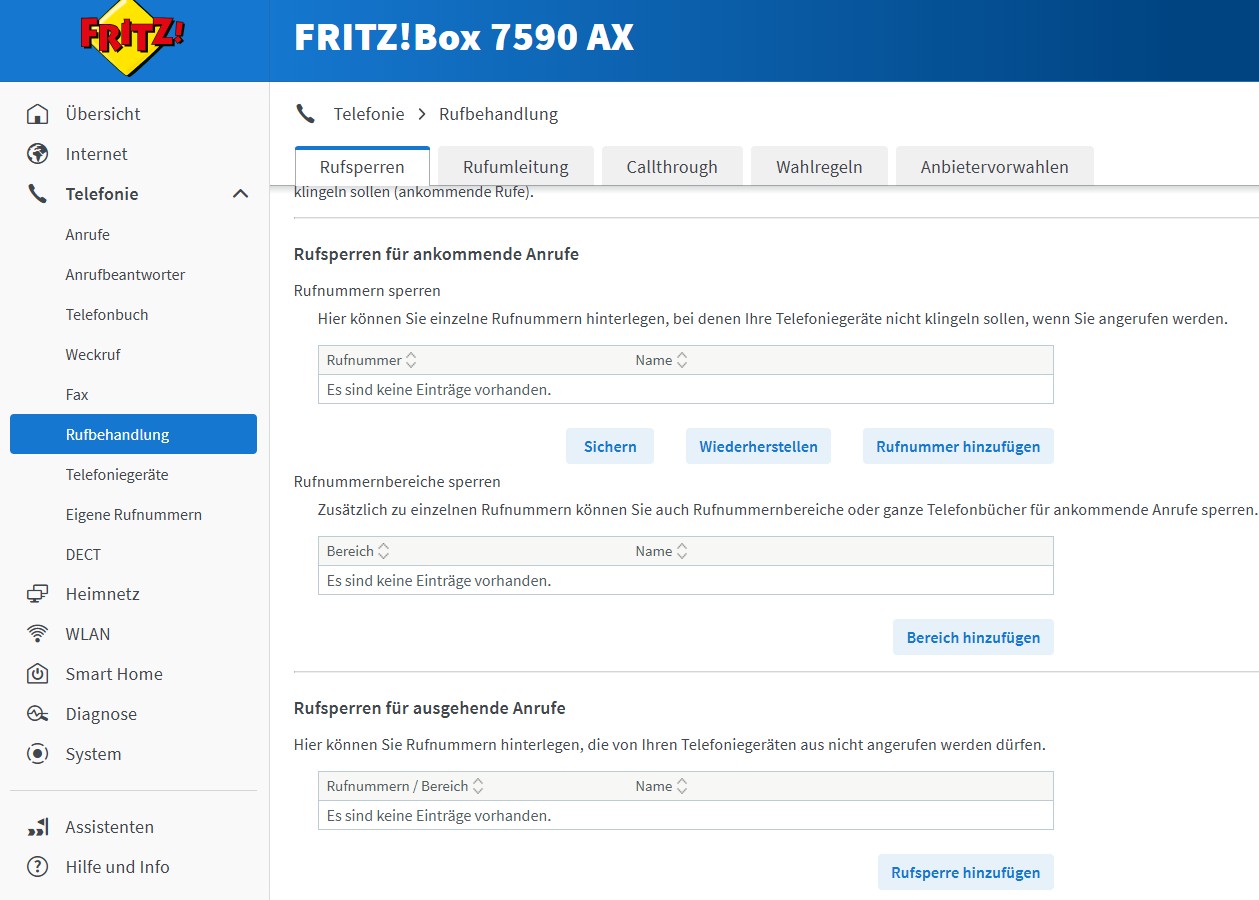This screenshot has height=900, width=1259.
Task: Click the question mark help icon
Action: click(x=37, y=867)
